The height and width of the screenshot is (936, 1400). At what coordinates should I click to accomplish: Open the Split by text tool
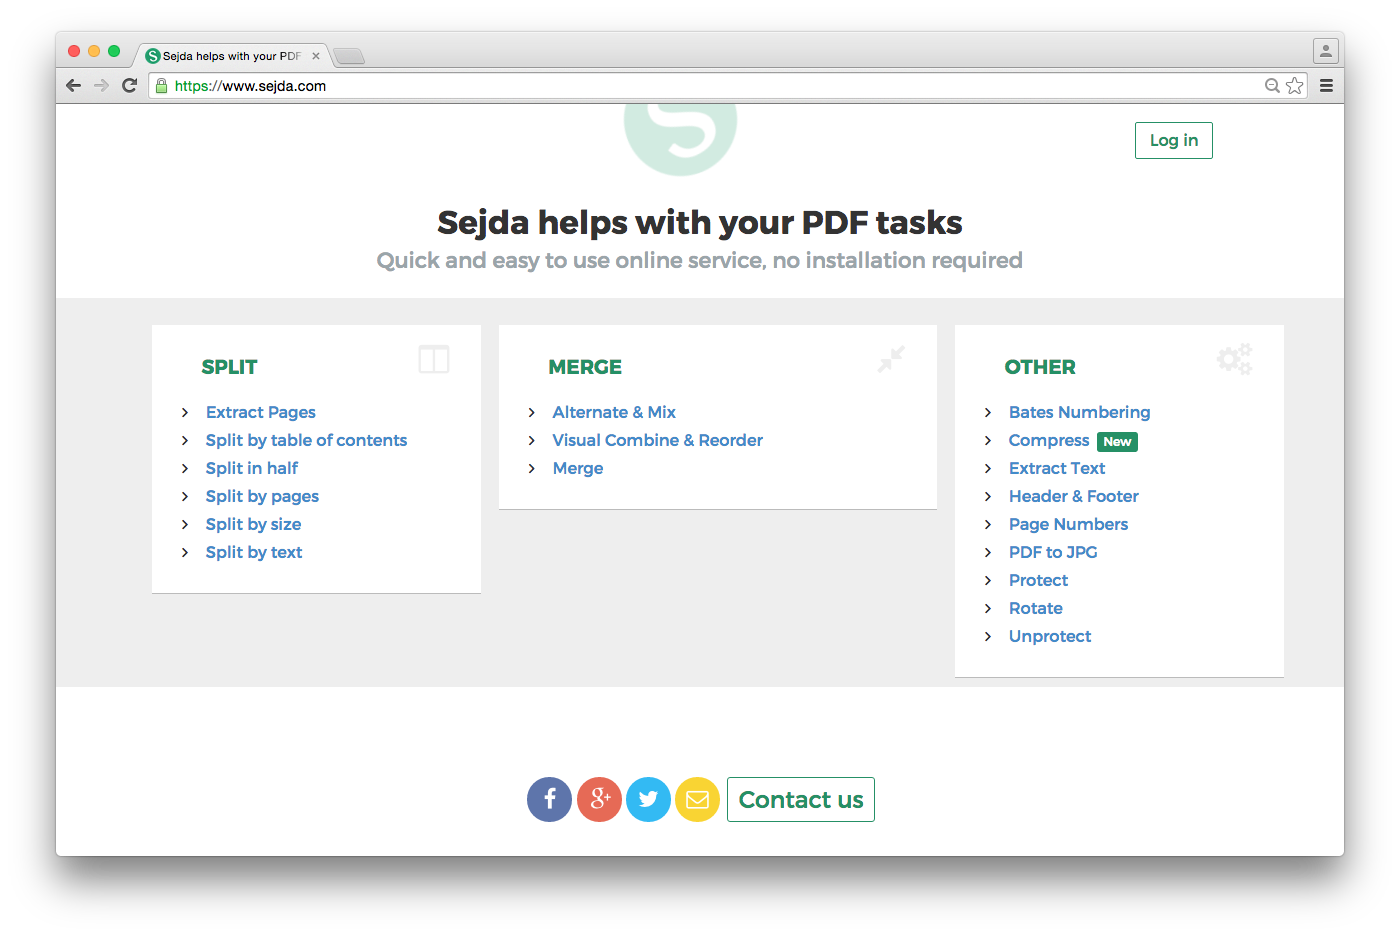point(254,552)
